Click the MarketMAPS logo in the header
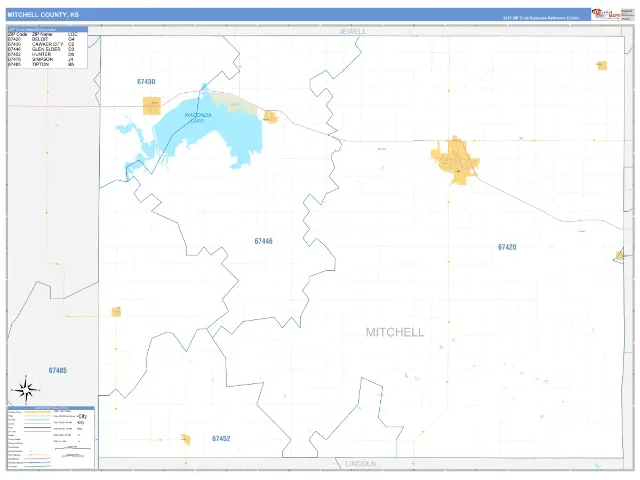 (x=606, y=14)
